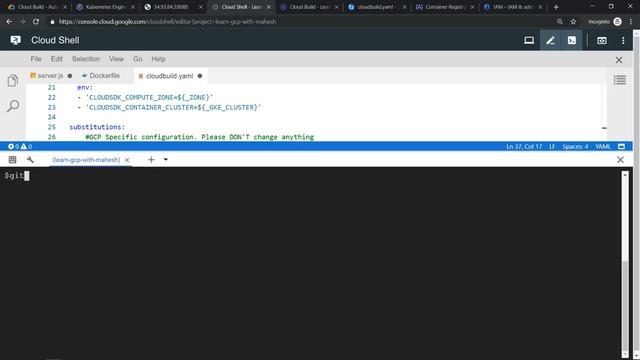640x360 pixels.
Task: Open the Go menu
Action: point(138,59)
